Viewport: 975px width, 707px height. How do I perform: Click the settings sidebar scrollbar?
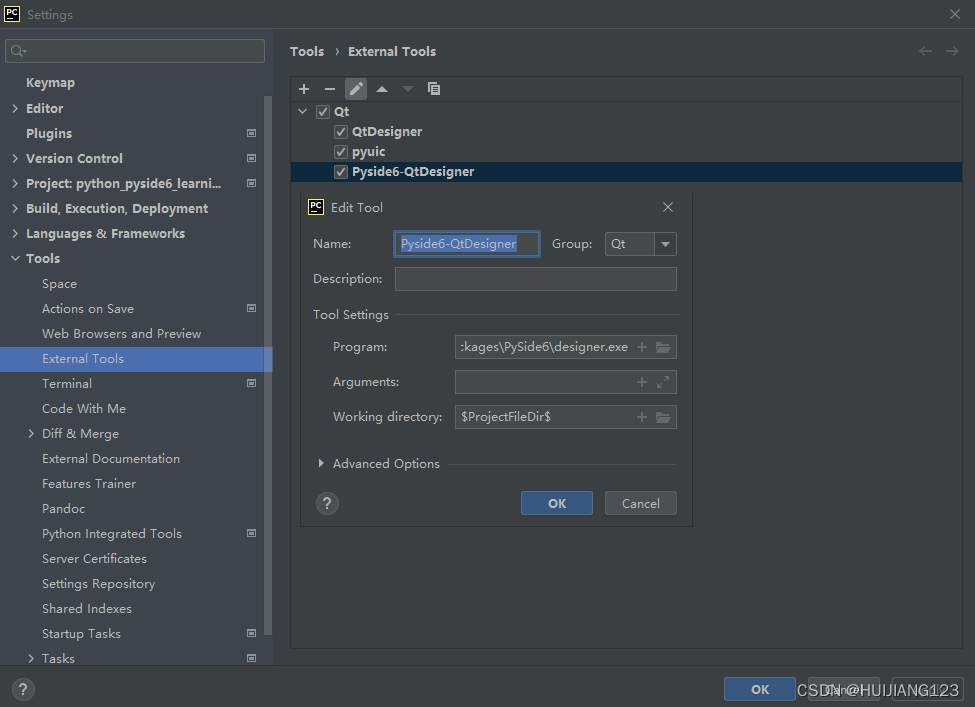tap(268, 365)
